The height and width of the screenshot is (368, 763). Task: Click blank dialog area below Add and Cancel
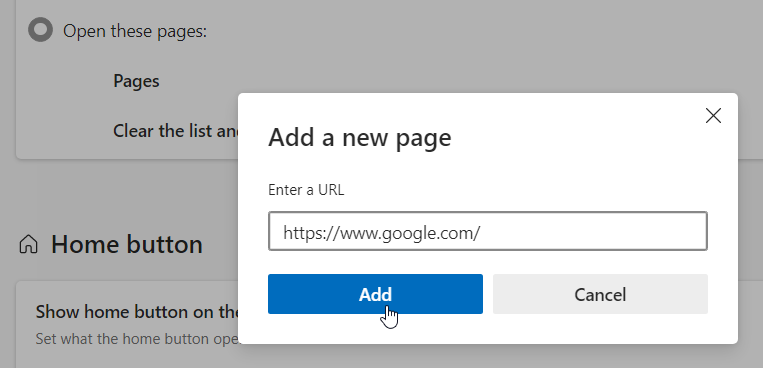tap(488, 329)
